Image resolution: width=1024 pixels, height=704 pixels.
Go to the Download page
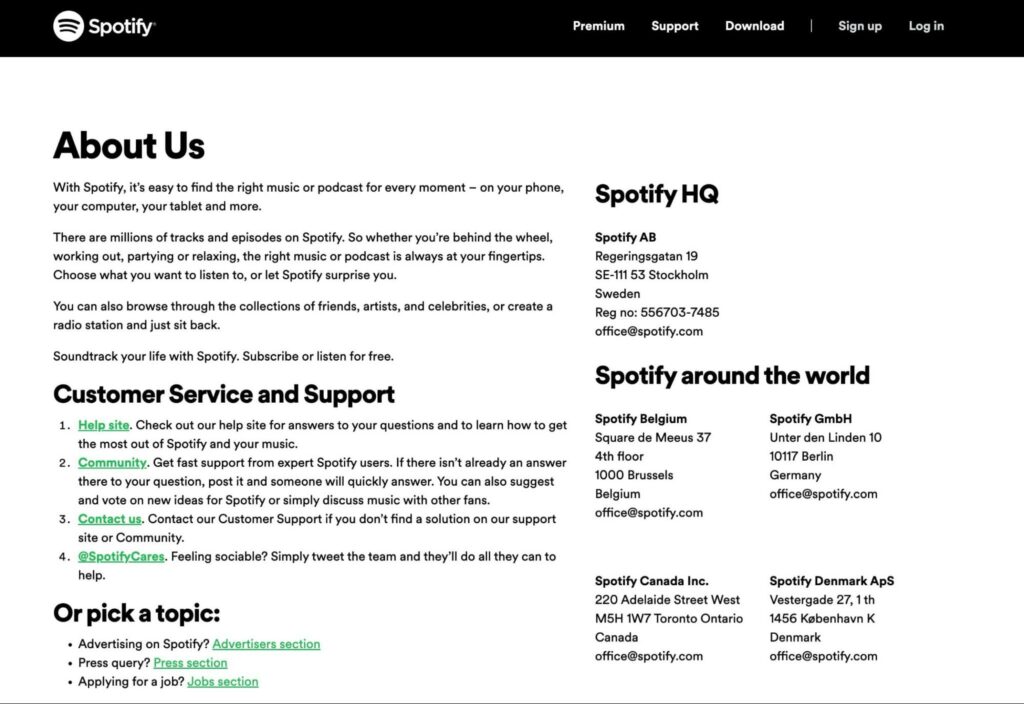(754, 26)
